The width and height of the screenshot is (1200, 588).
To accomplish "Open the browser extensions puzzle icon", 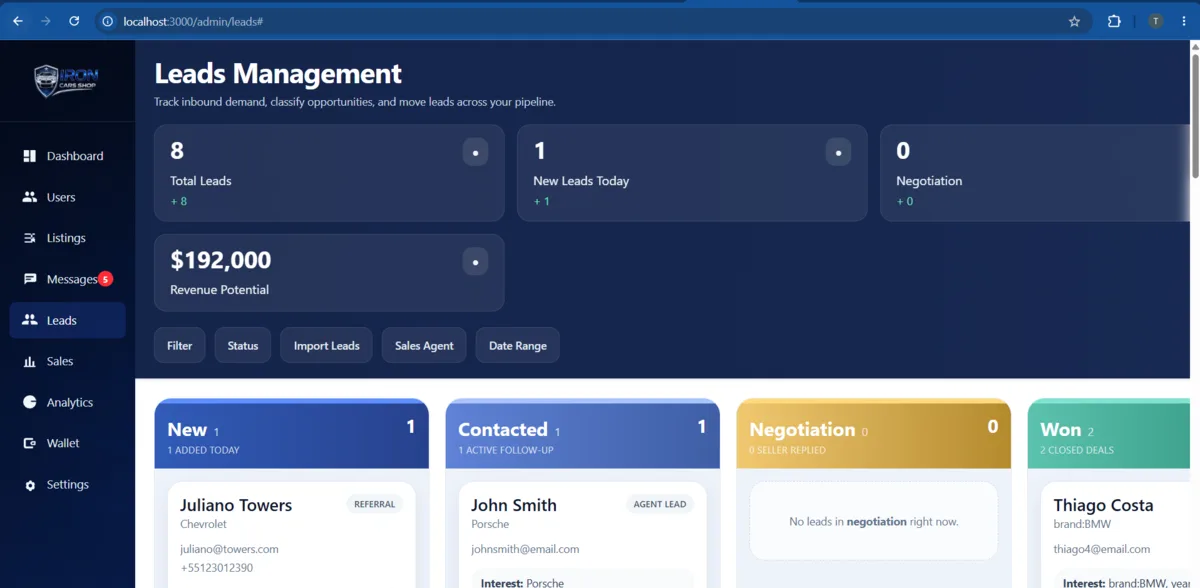I will (x=1114, y=21).
